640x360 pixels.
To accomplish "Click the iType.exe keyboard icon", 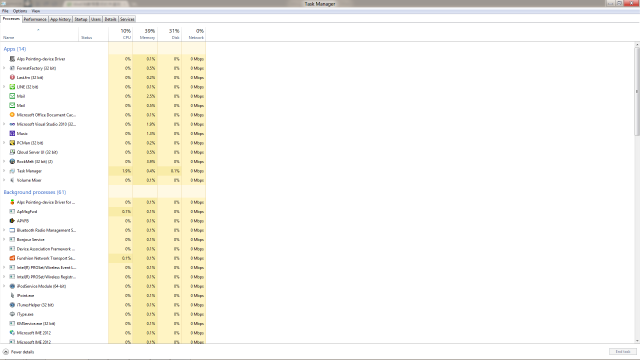I will pos(12,314).
